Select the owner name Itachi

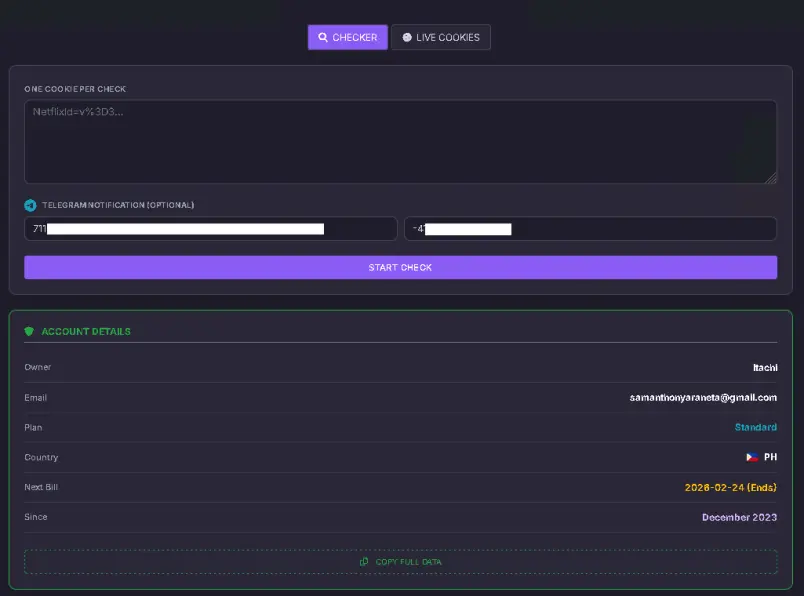(x=765, y=368)
